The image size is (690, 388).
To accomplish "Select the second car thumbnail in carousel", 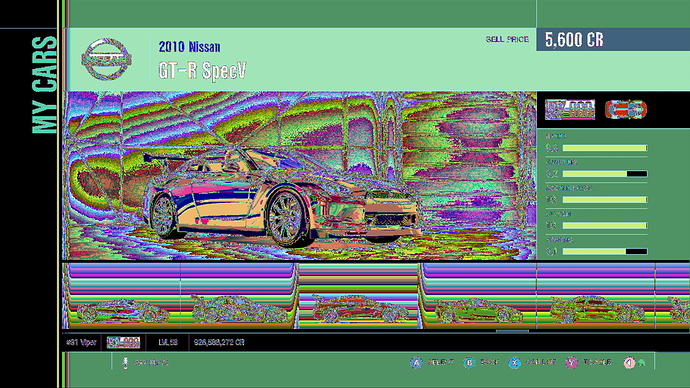I will 238,296.
